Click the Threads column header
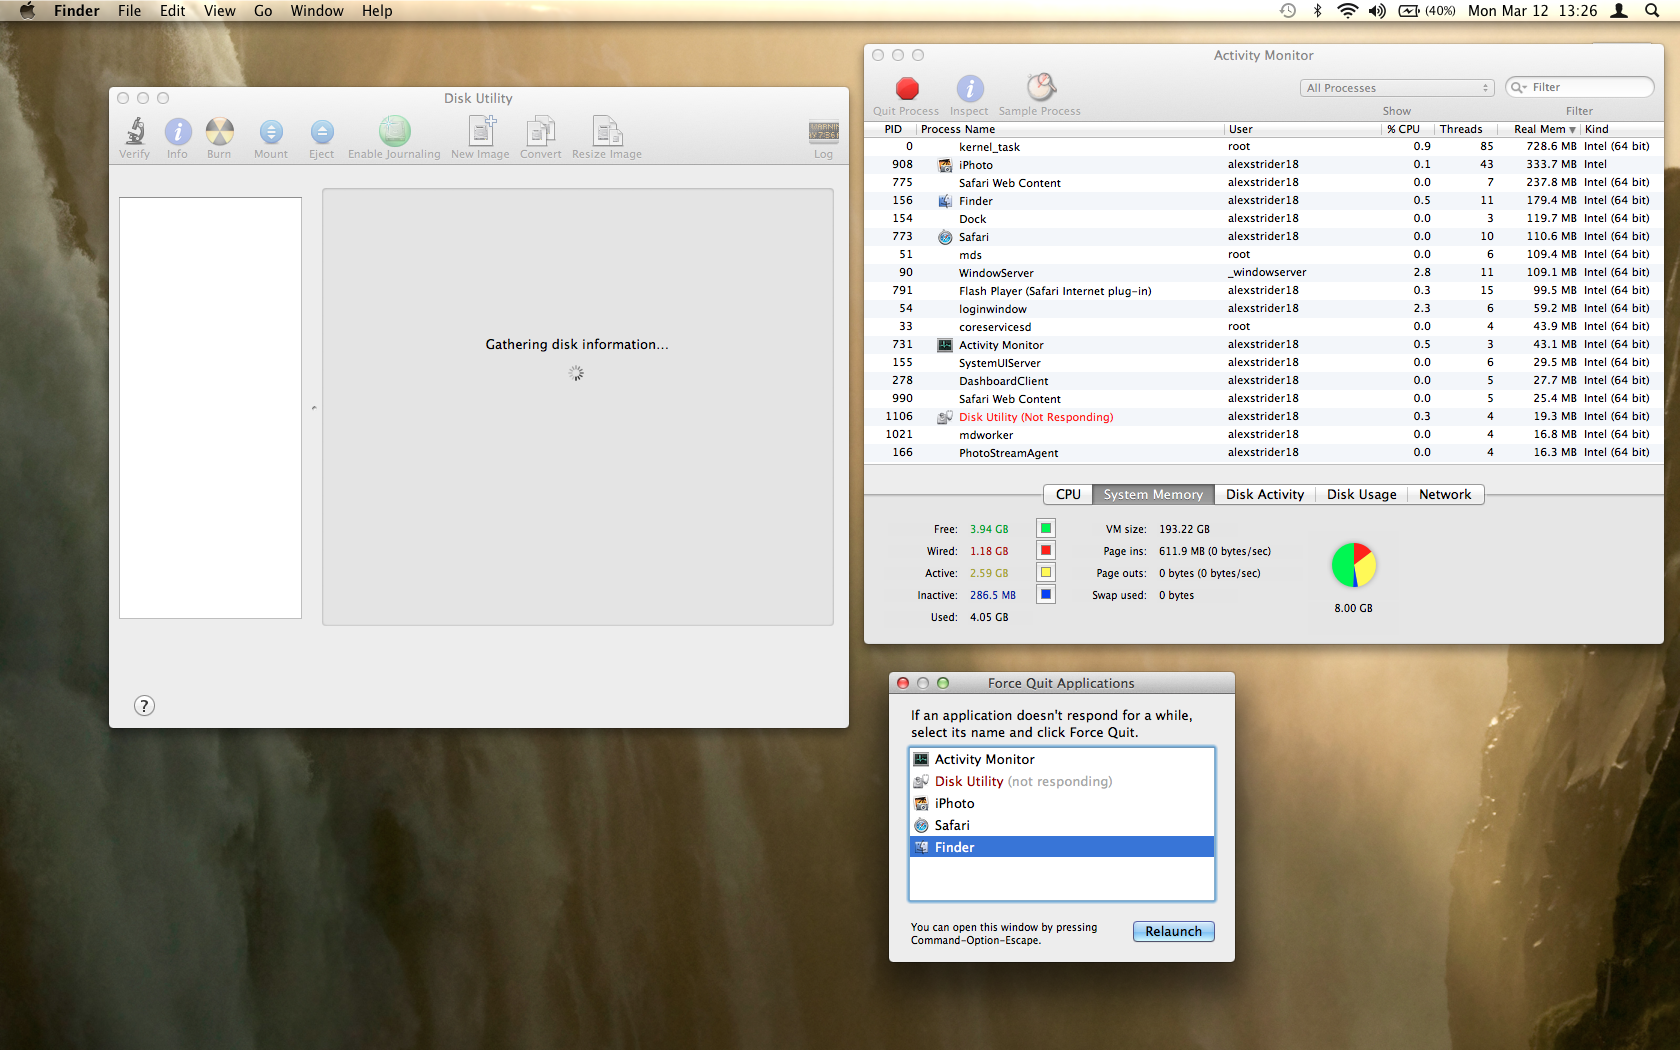Image resolution: width=1680 pixels, height=1050 pixels. [x=1465, y=129]
